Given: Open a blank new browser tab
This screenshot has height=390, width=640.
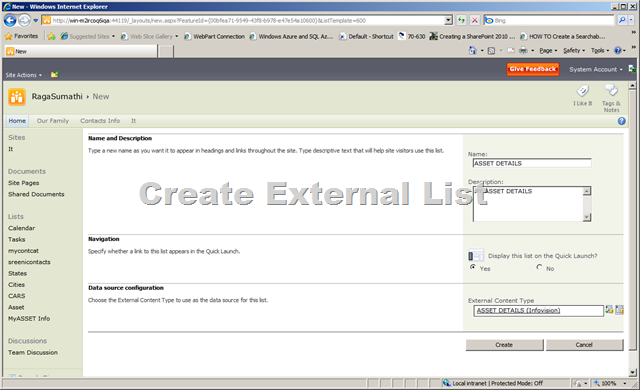Looking at the screenshot, I should click(x=166, y=51).
